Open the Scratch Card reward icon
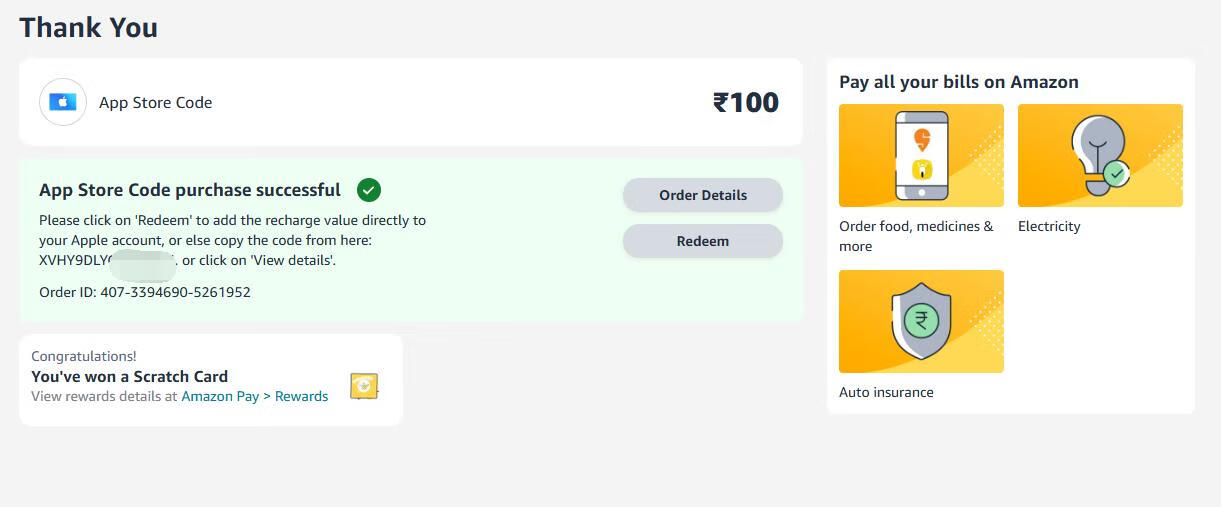 (x=364, y=386)
